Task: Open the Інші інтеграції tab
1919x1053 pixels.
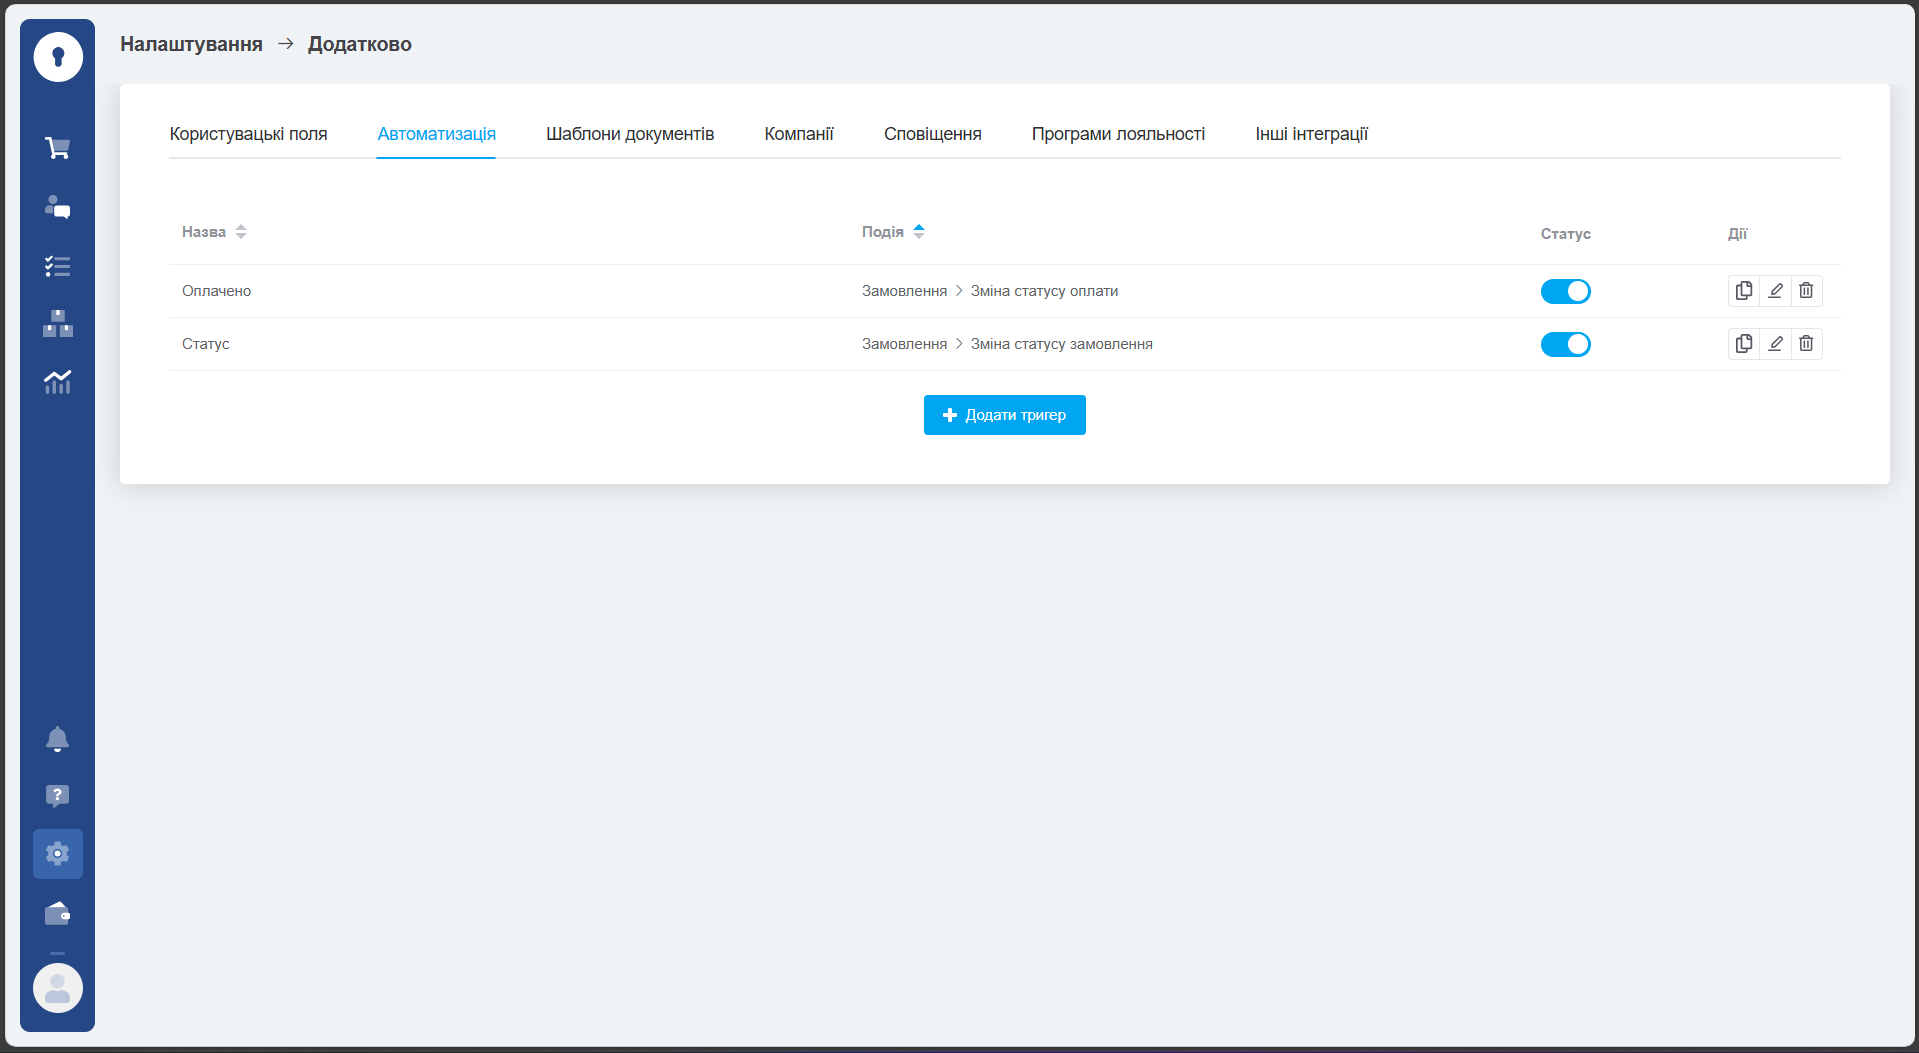Action: coord(1312,134)
